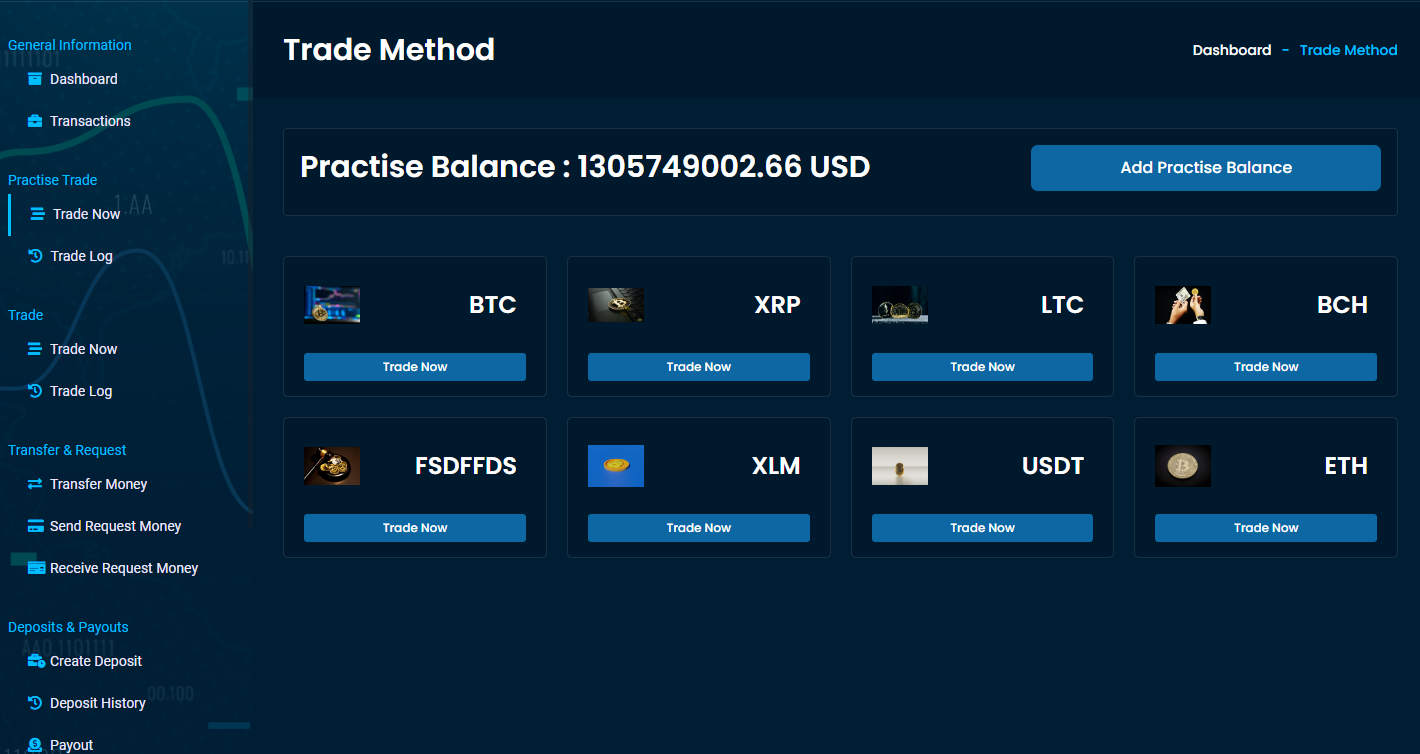Click the Practise Balance amount text
Image resolution: width=1420 pixels, height=754 pixels.
click(x=585, y=167)
